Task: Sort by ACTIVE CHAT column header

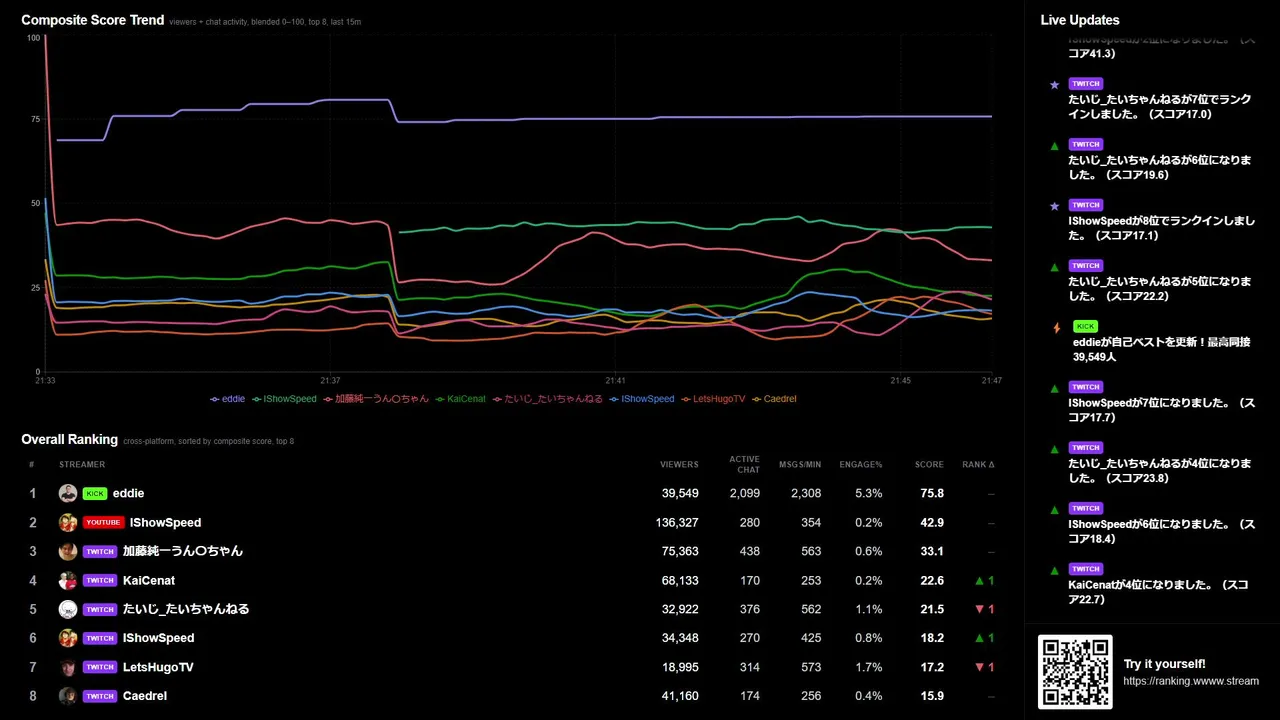Action: 744,464
